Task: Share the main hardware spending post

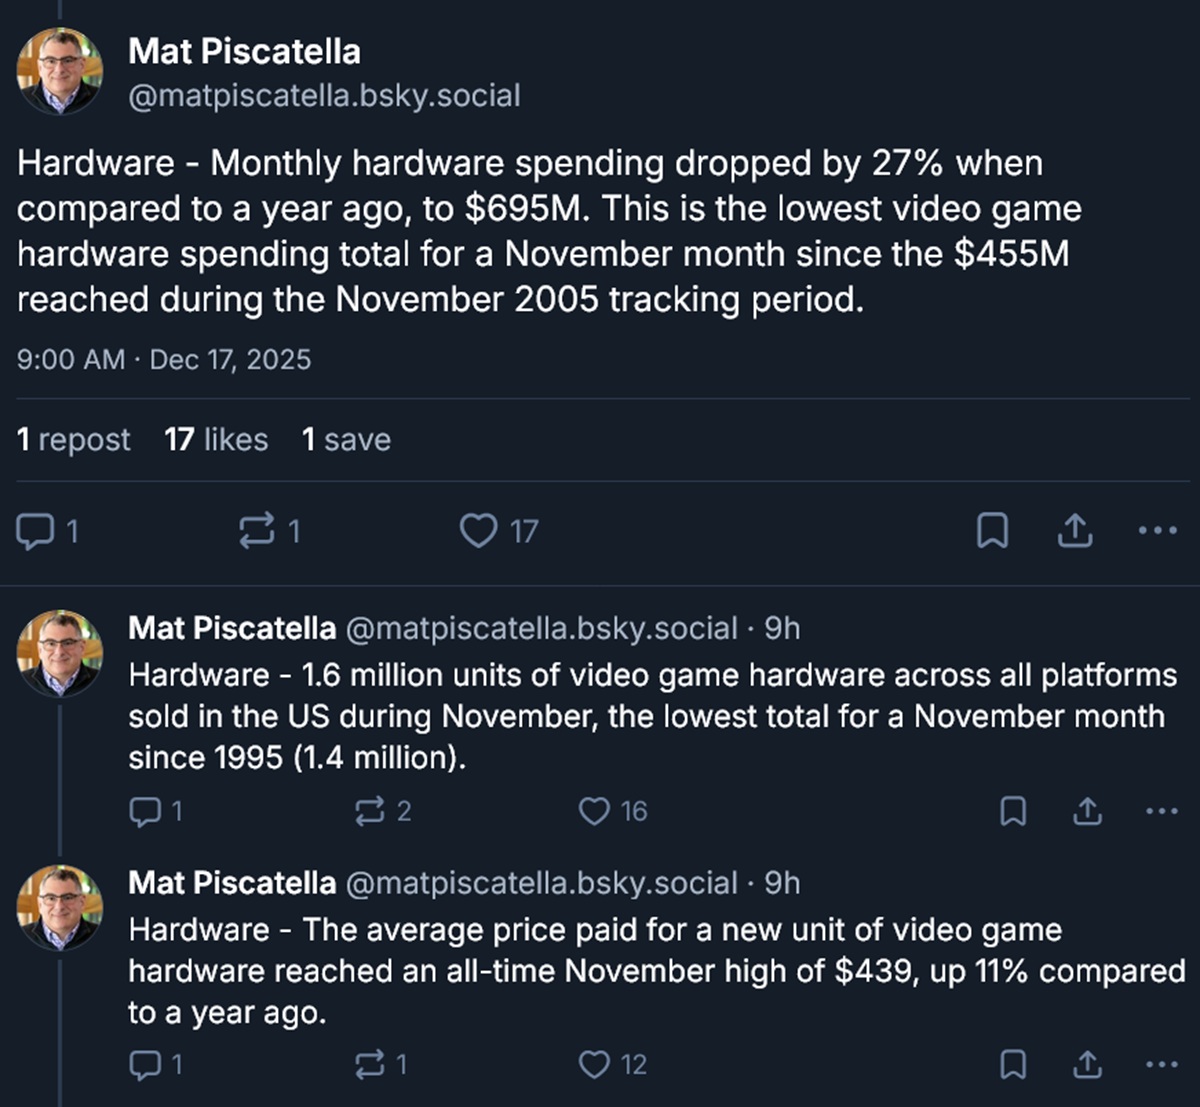Action: pos(1075,531)
